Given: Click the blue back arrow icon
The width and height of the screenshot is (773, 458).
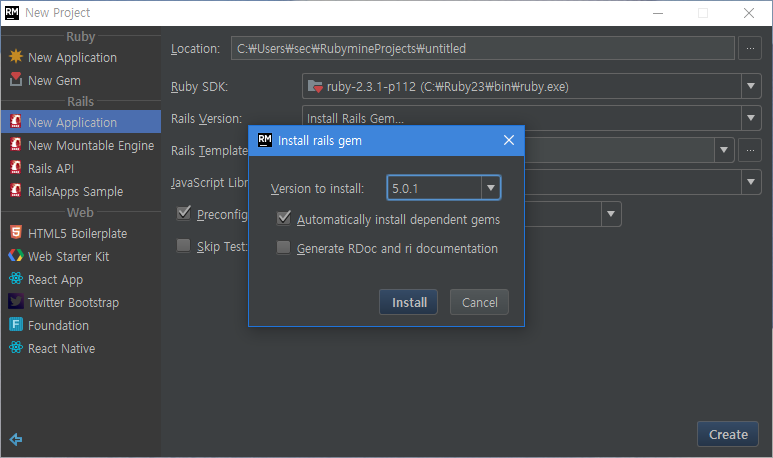Looking at the screenshot, I should [16, 439].
